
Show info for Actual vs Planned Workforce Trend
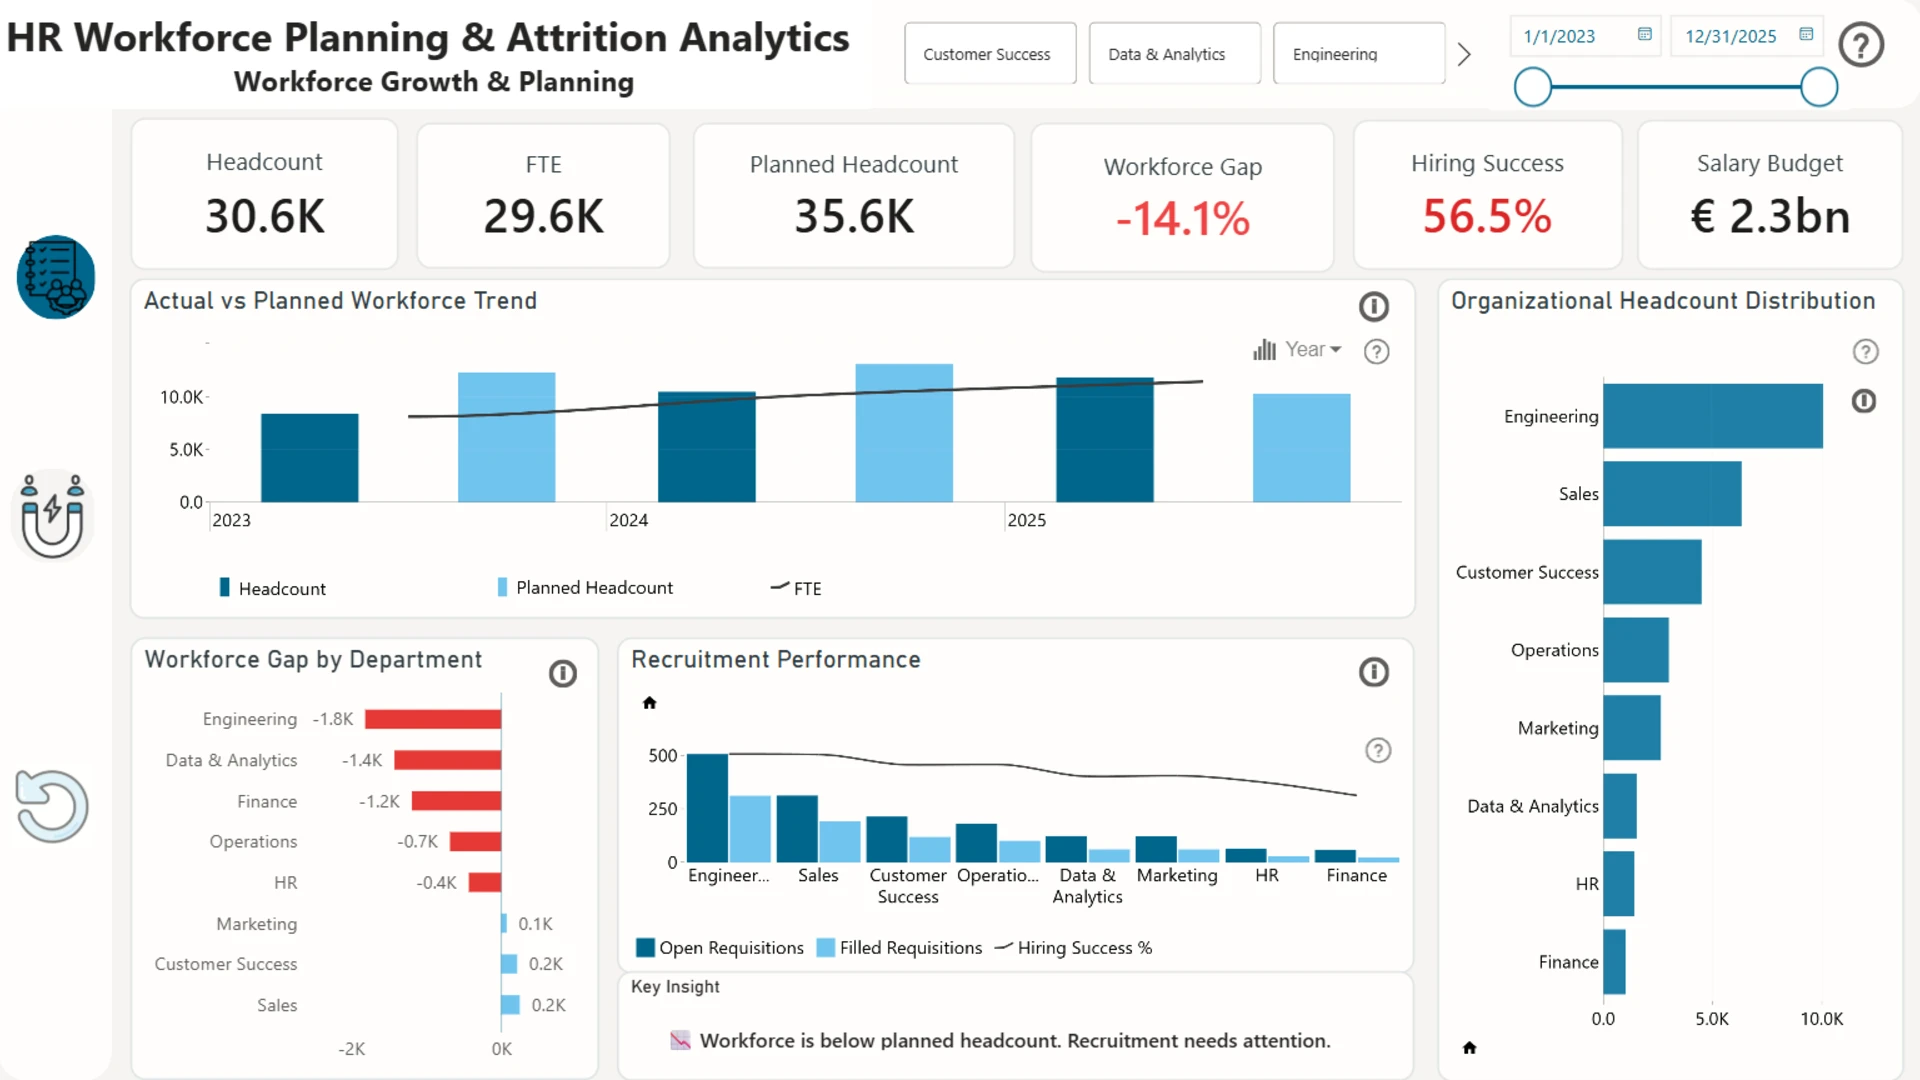coord(1374,307)
